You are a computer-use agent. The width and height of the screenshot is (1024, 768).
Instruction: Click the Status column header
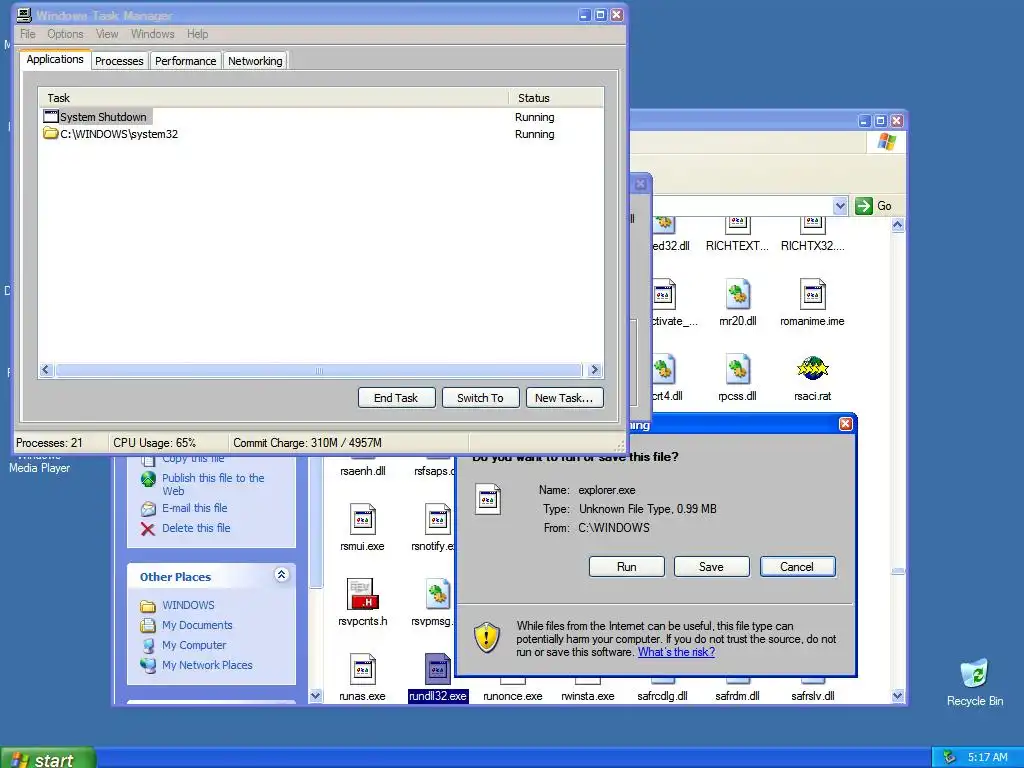click(x=556, y=98)
